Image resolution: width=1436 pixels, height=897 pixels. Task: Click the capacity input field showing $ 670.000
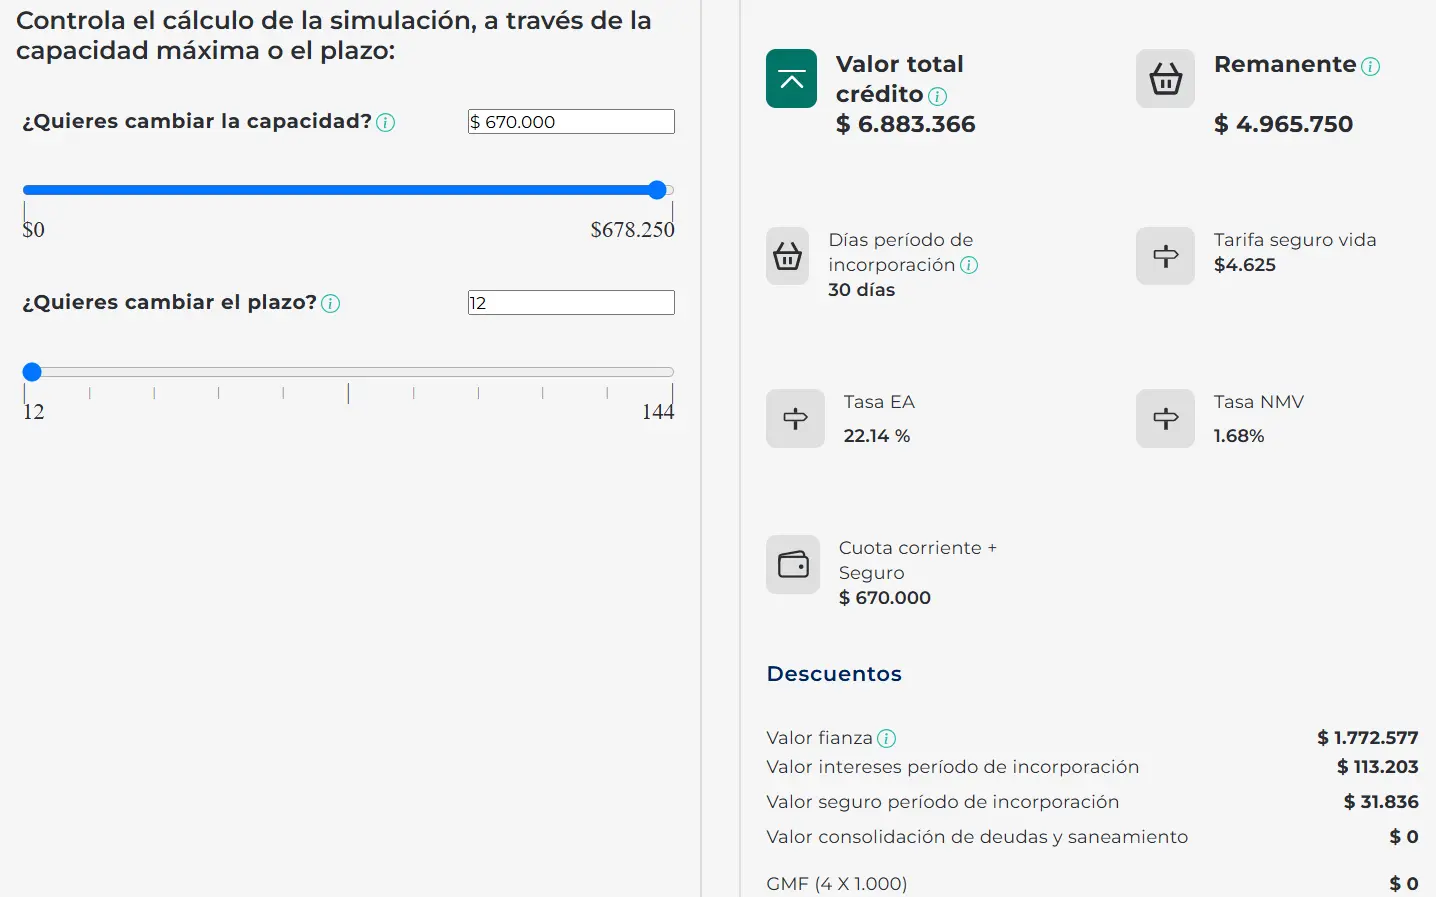pos(571,122)
